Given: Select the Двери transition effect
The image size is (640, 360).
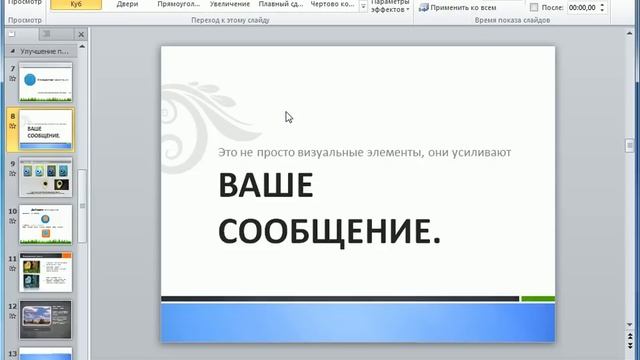Looking at the screenshot, I should pos(127,4).
